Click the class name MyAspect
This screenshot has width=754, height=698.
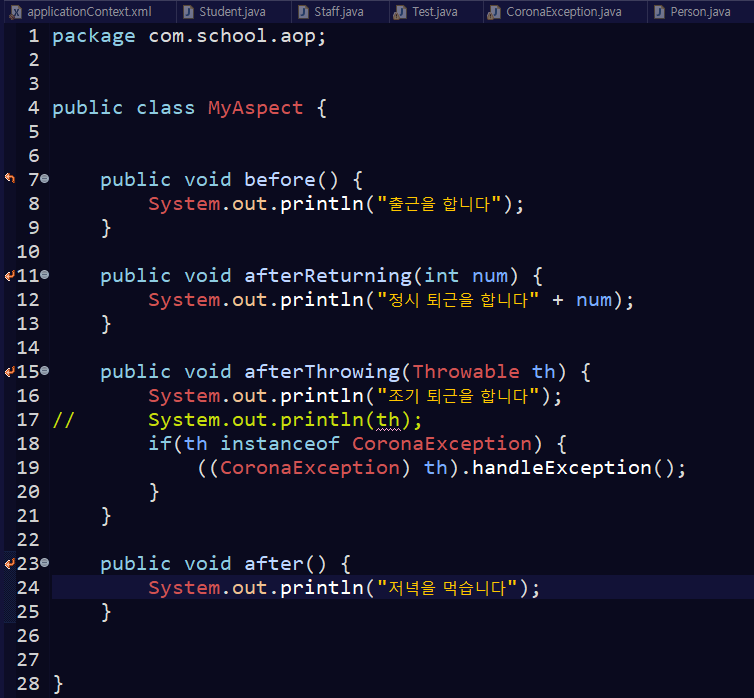[255, 108]
